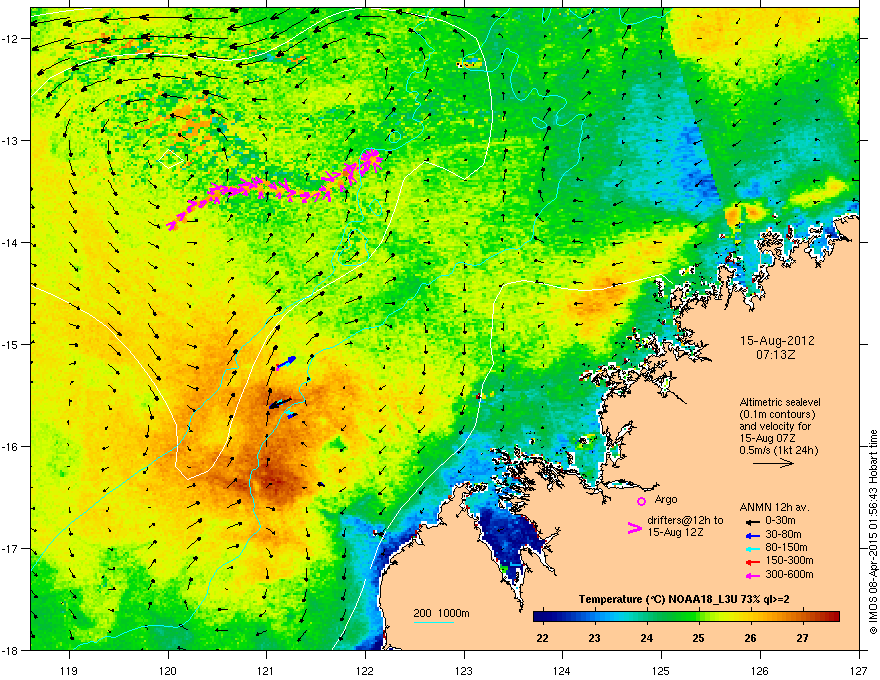Click the 'Argo' legend label

pyautogui.click(x=666, y=499)
